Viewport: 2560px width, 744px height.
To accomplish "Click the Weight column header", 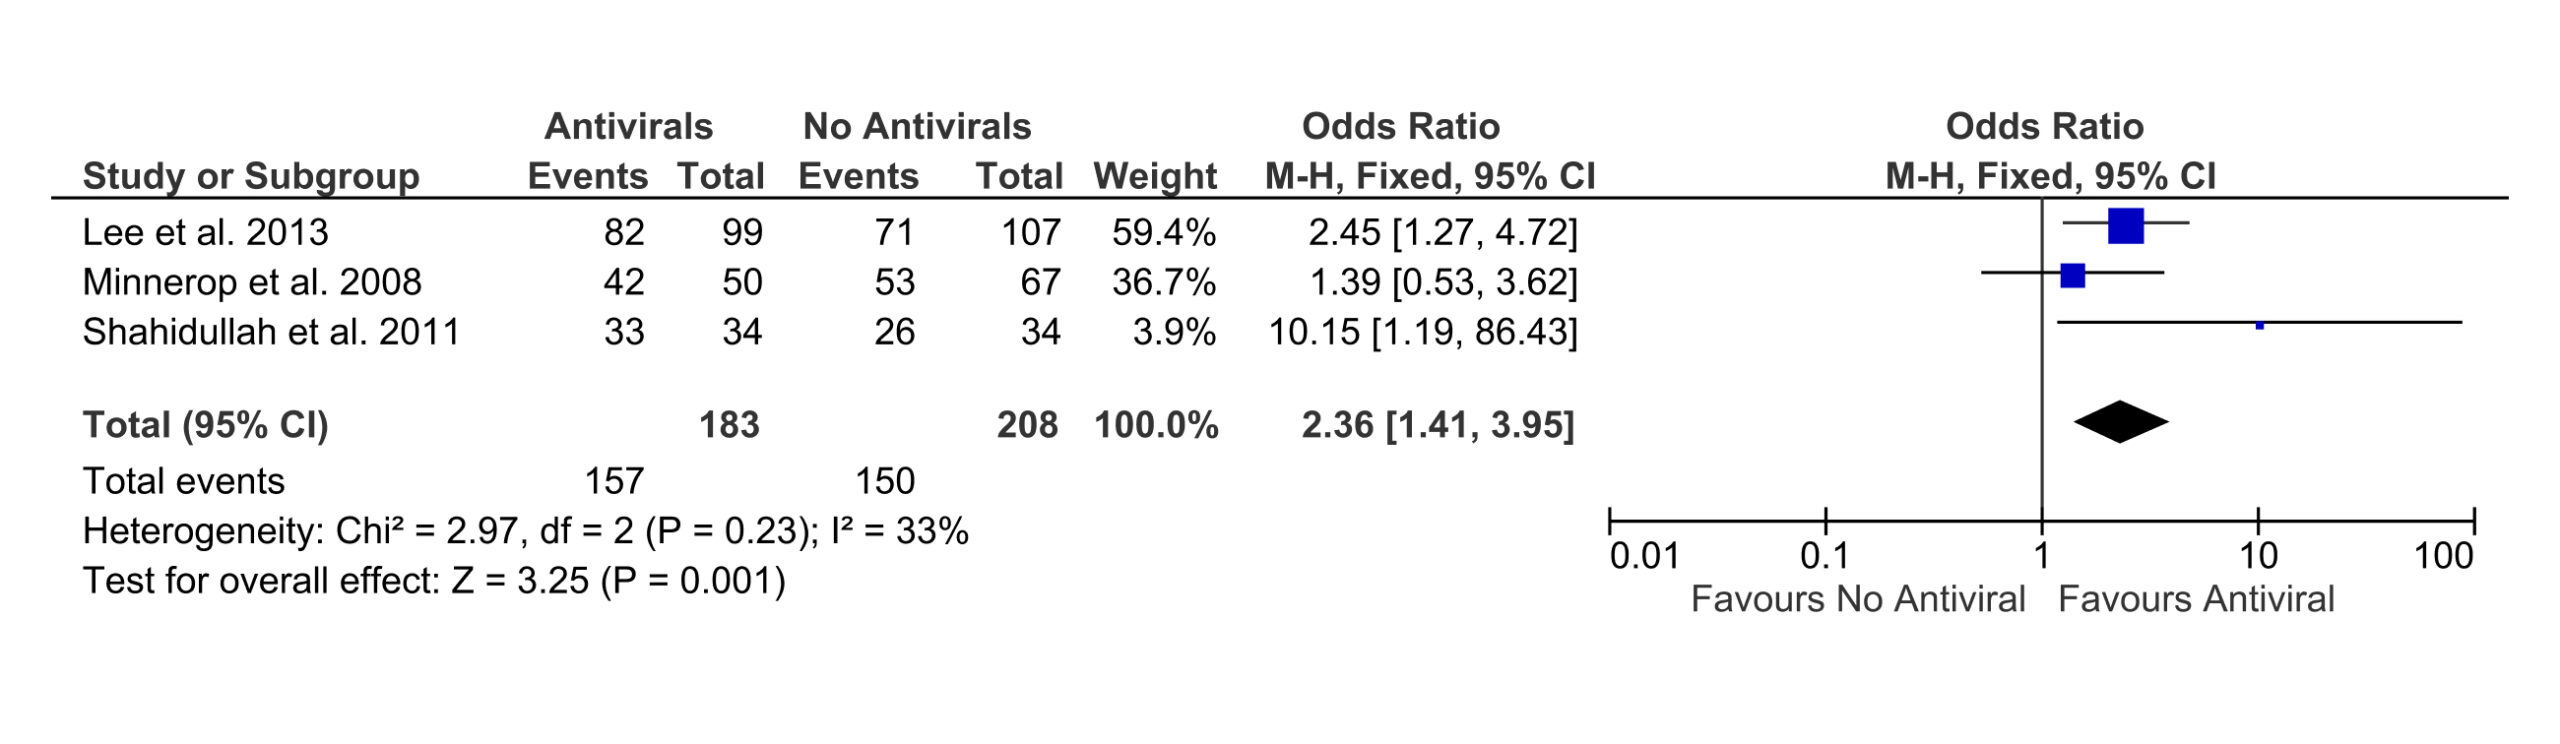I will coord(1155,176).
